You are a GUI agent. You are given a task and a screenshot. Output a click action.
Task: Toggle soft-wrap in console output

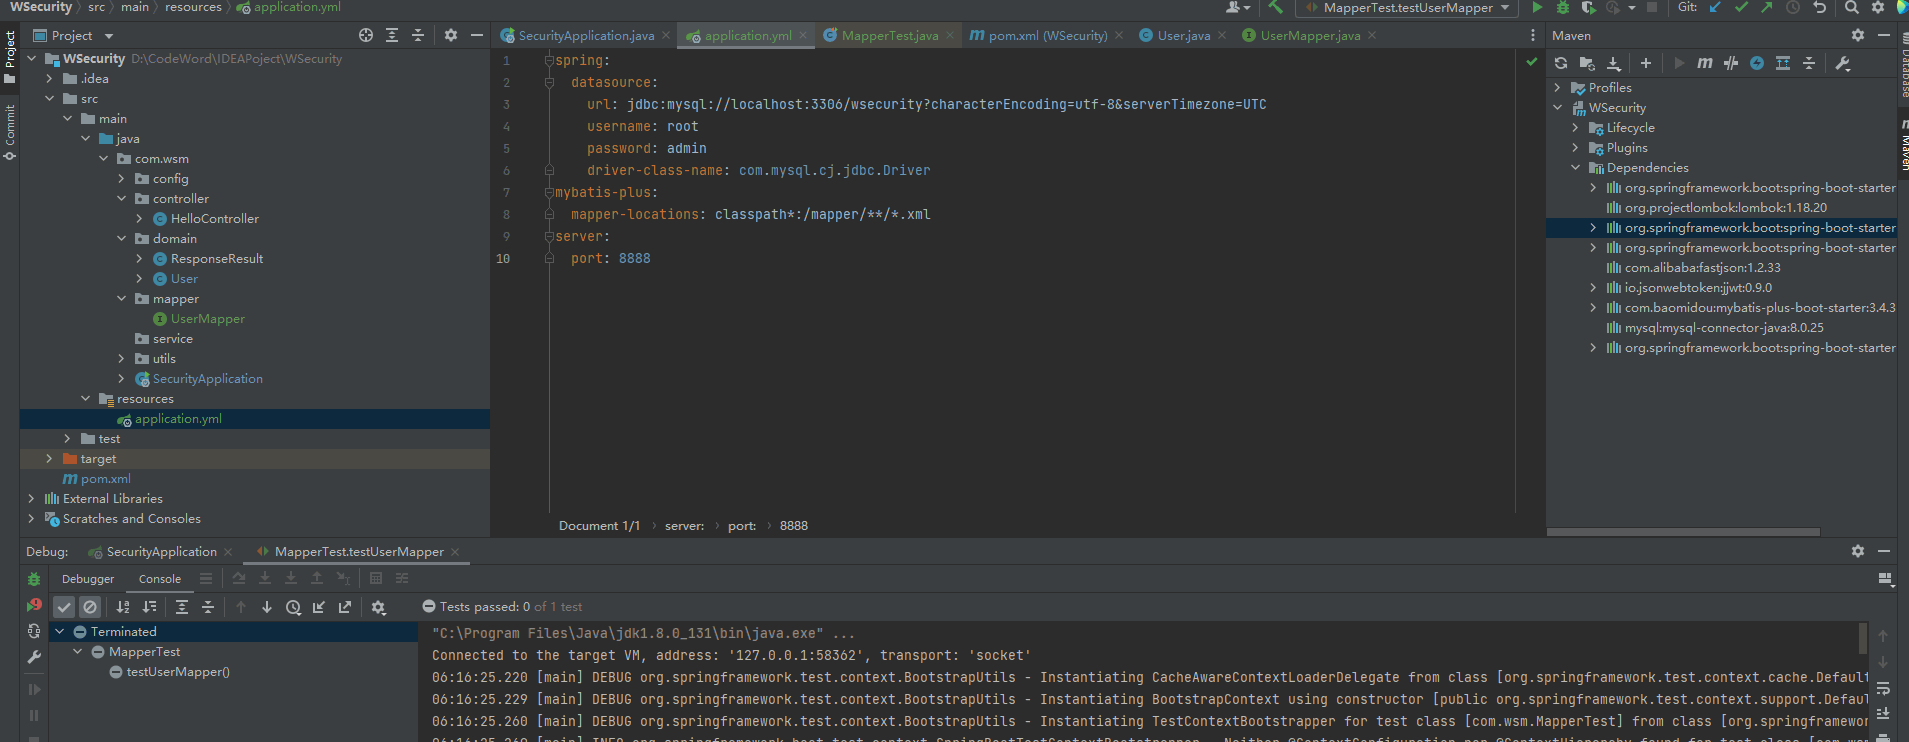point(1883,689)
